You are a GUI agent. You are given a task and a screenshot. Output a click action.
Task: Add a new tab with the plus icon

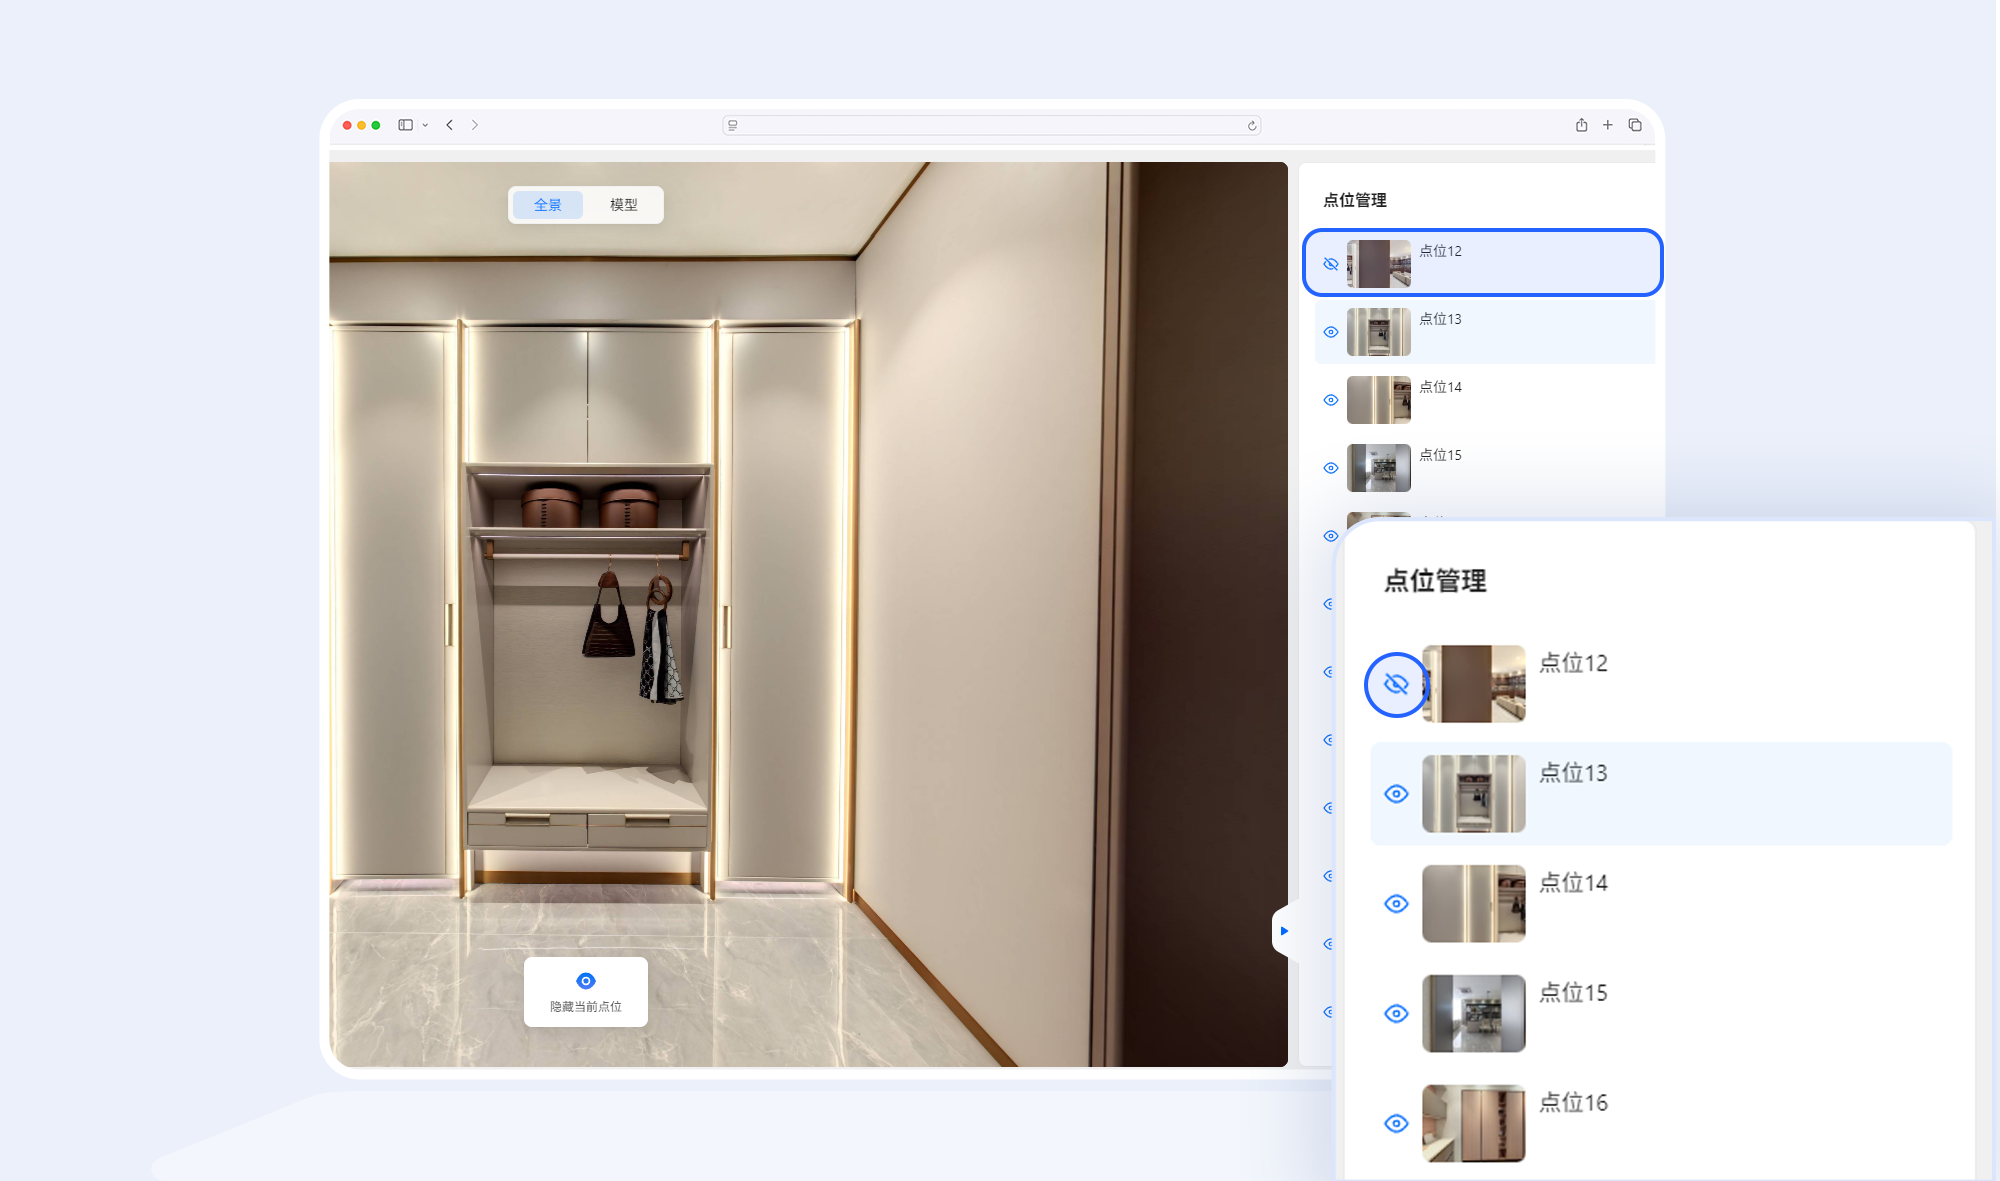(1608, 125)
